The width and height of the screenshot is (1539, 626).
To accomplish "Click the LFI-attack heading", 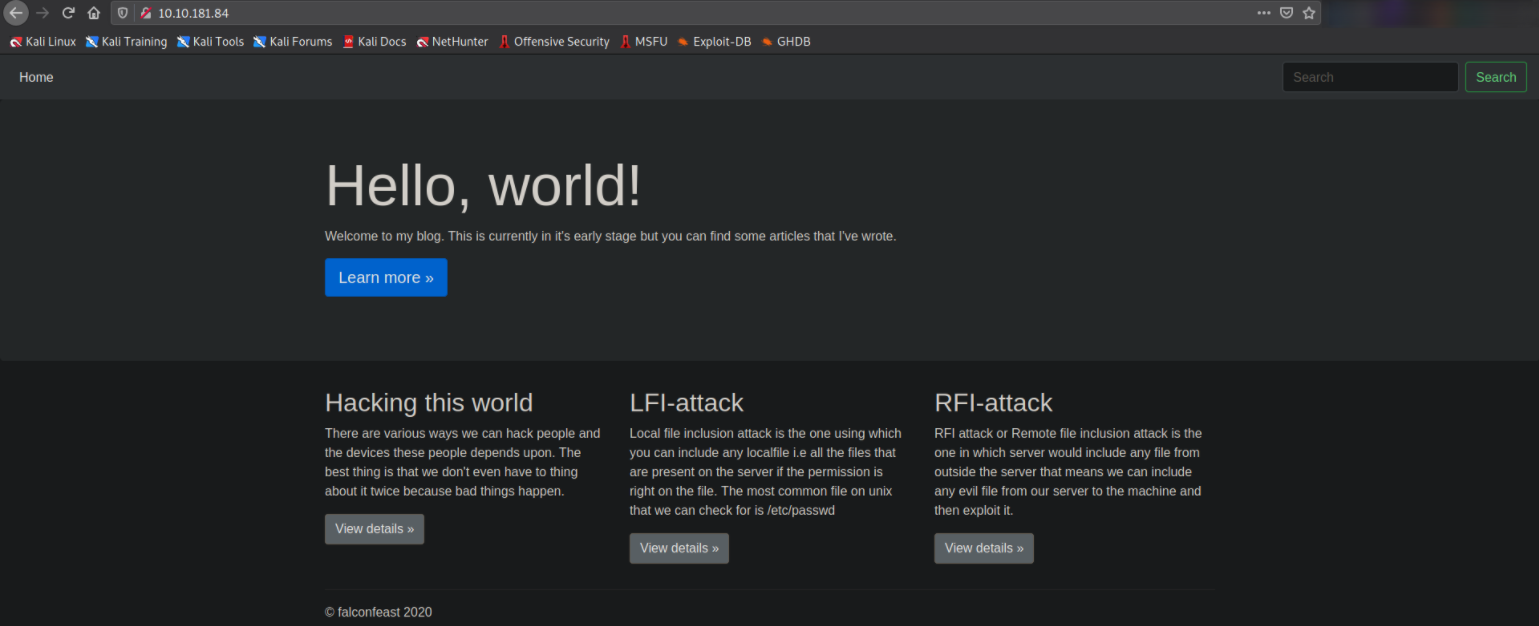I will click(x=687, y=403).
